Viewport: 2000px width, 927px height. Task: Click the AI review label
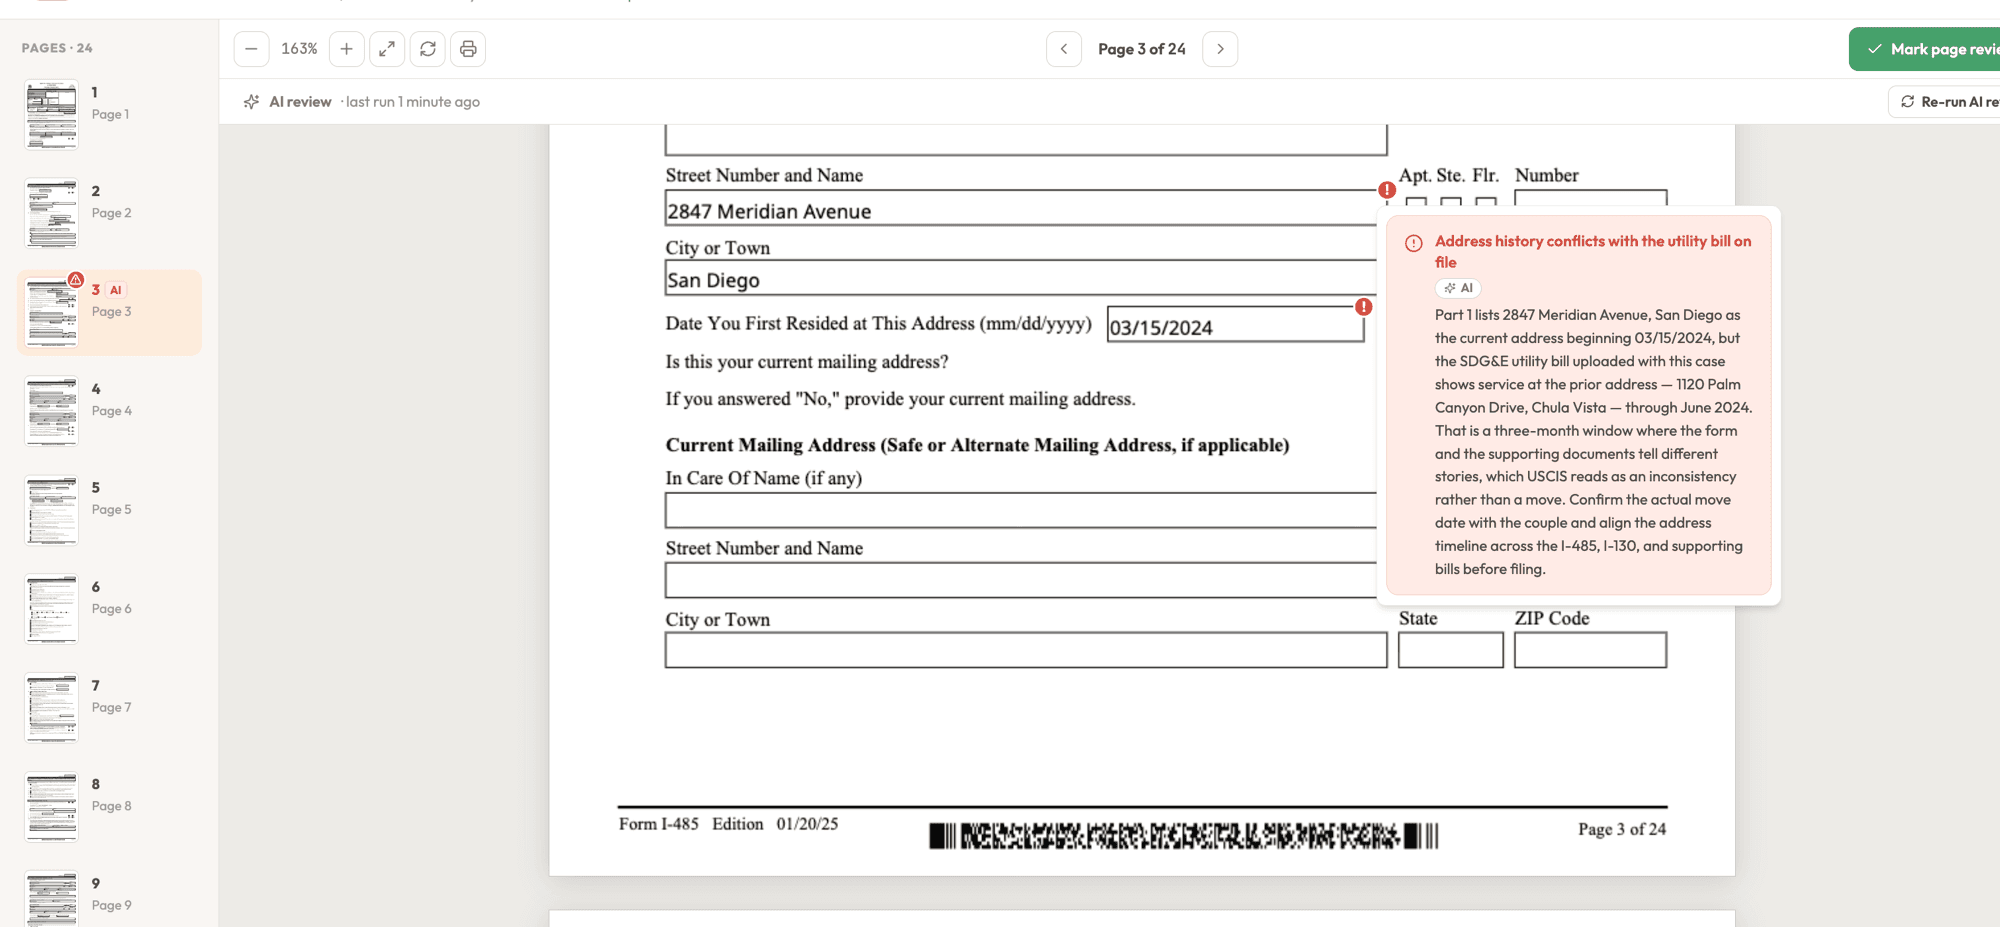click(300, 102)
